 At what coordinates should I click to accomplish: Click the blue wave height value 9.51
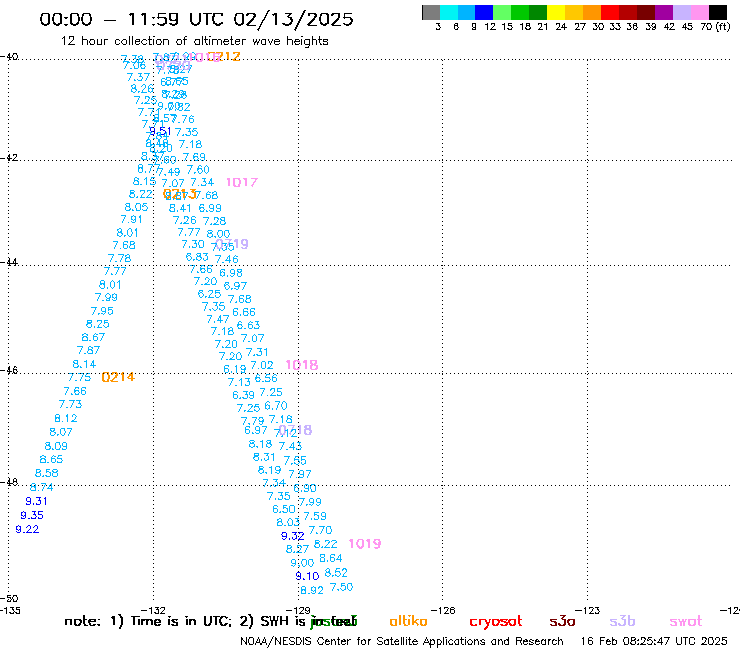pos(160,131)
